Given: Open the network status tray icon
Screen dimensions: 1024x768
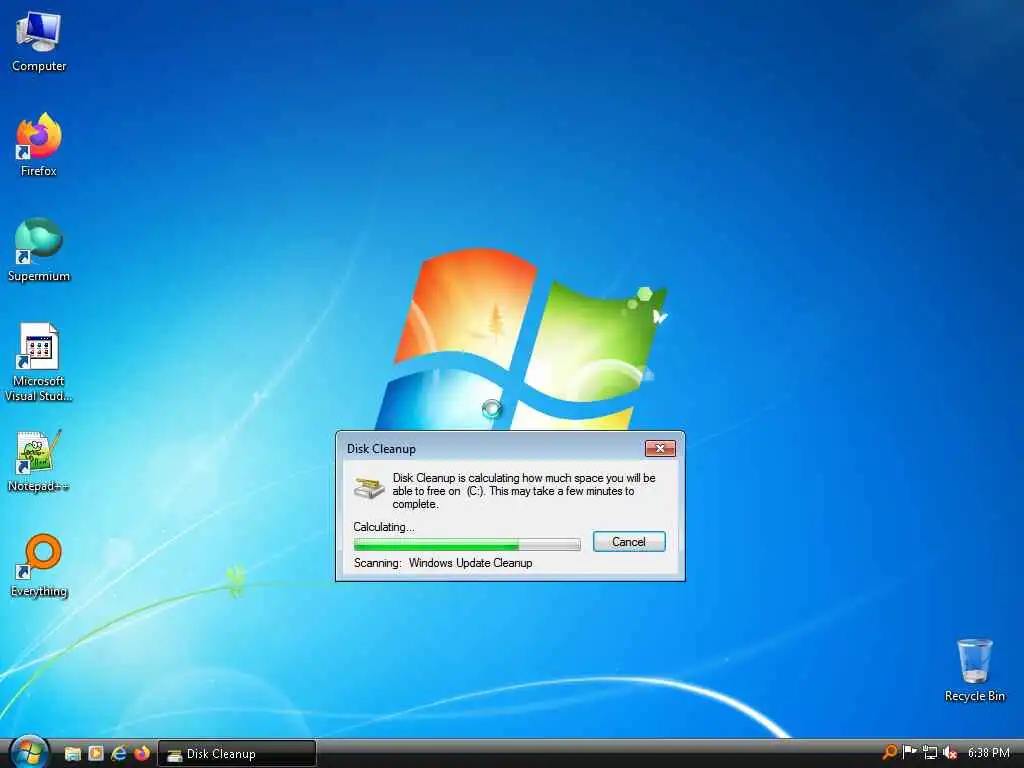Looking at the screenshot, I should click(930, 753).
